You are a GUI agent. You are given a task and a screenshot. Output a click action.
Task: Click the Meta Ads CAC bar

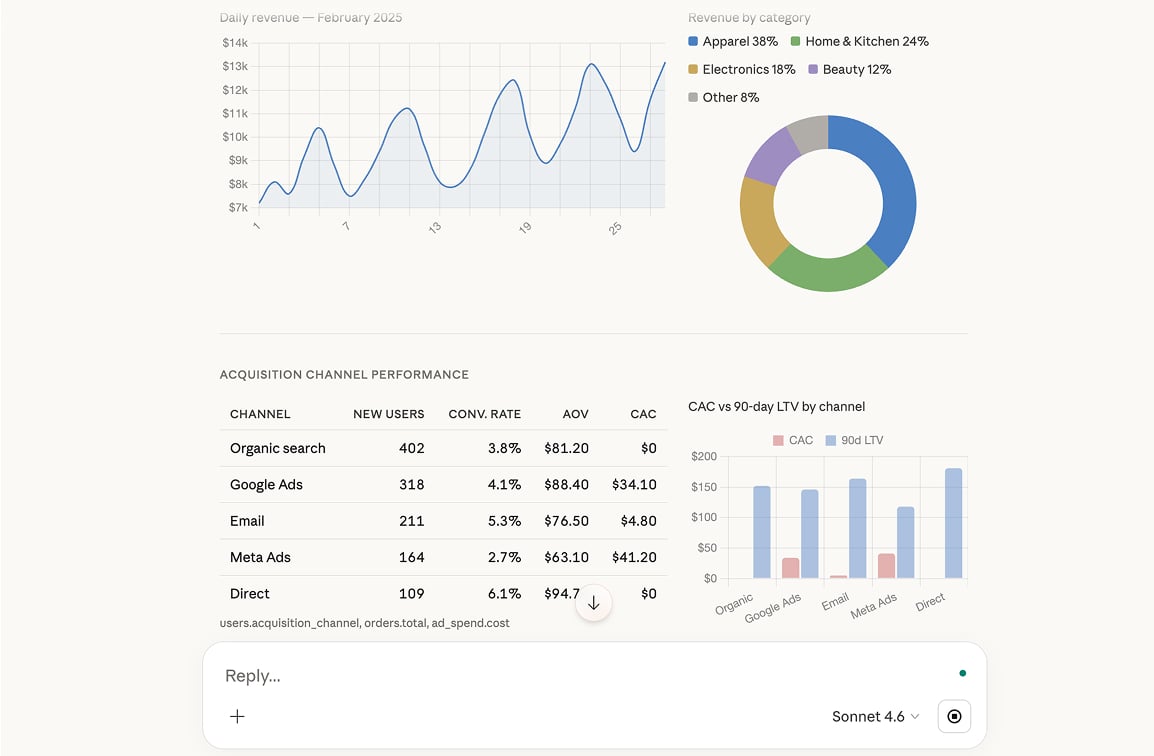coord(886,566)
